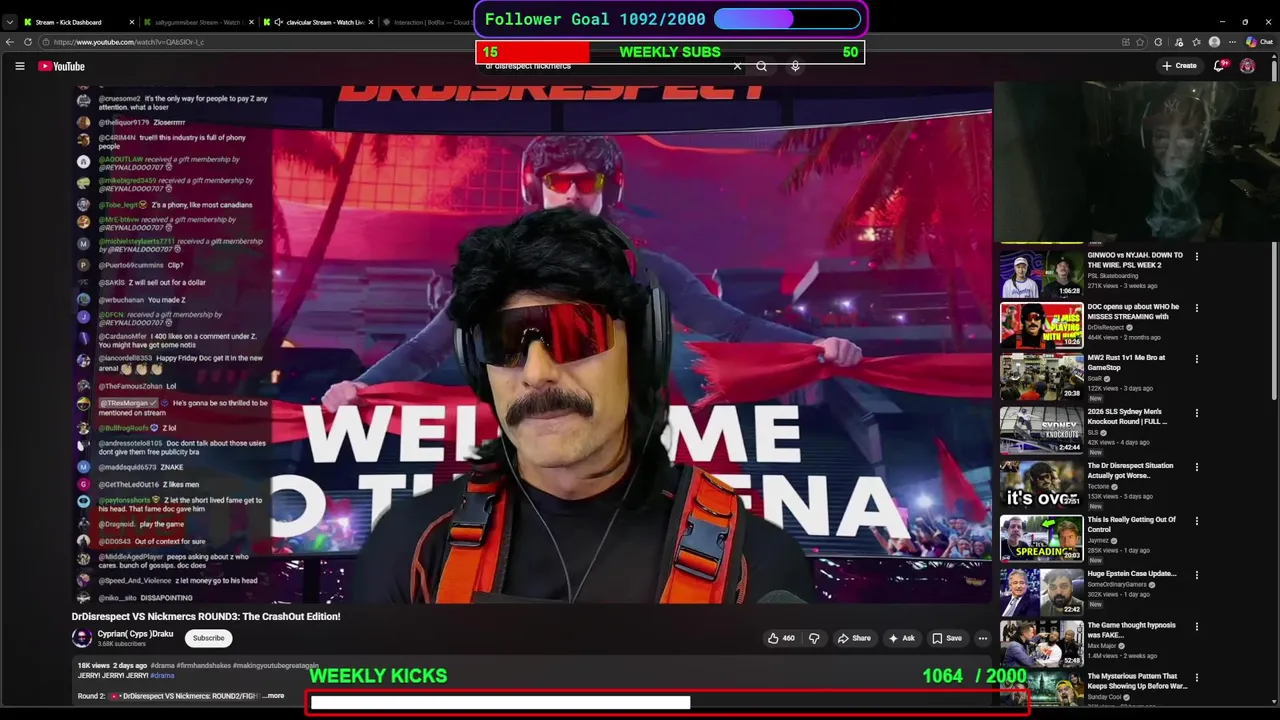1280x720 pixels.
Task: Open browser settings and more menu
Action: click(x=1233, y=42)
